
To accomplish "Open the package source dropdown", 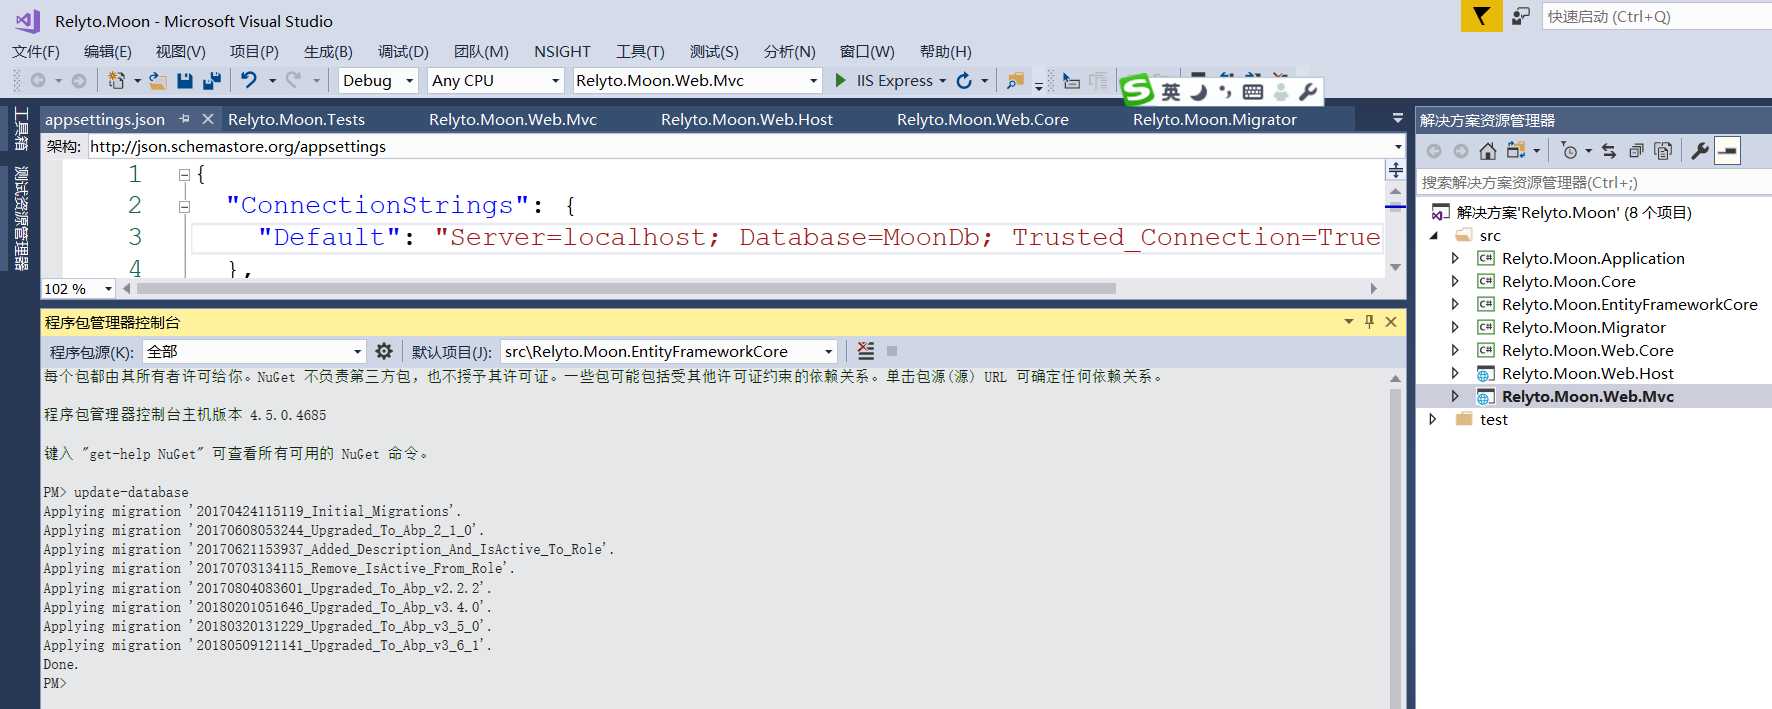I will (357, 352).
